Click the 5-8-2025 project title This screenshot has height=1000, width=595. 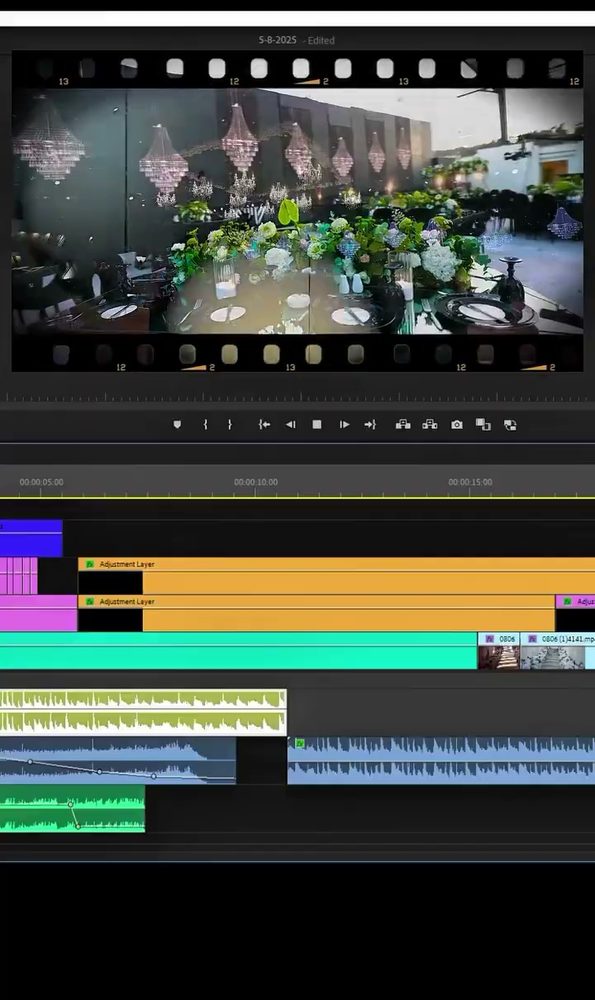277,40
